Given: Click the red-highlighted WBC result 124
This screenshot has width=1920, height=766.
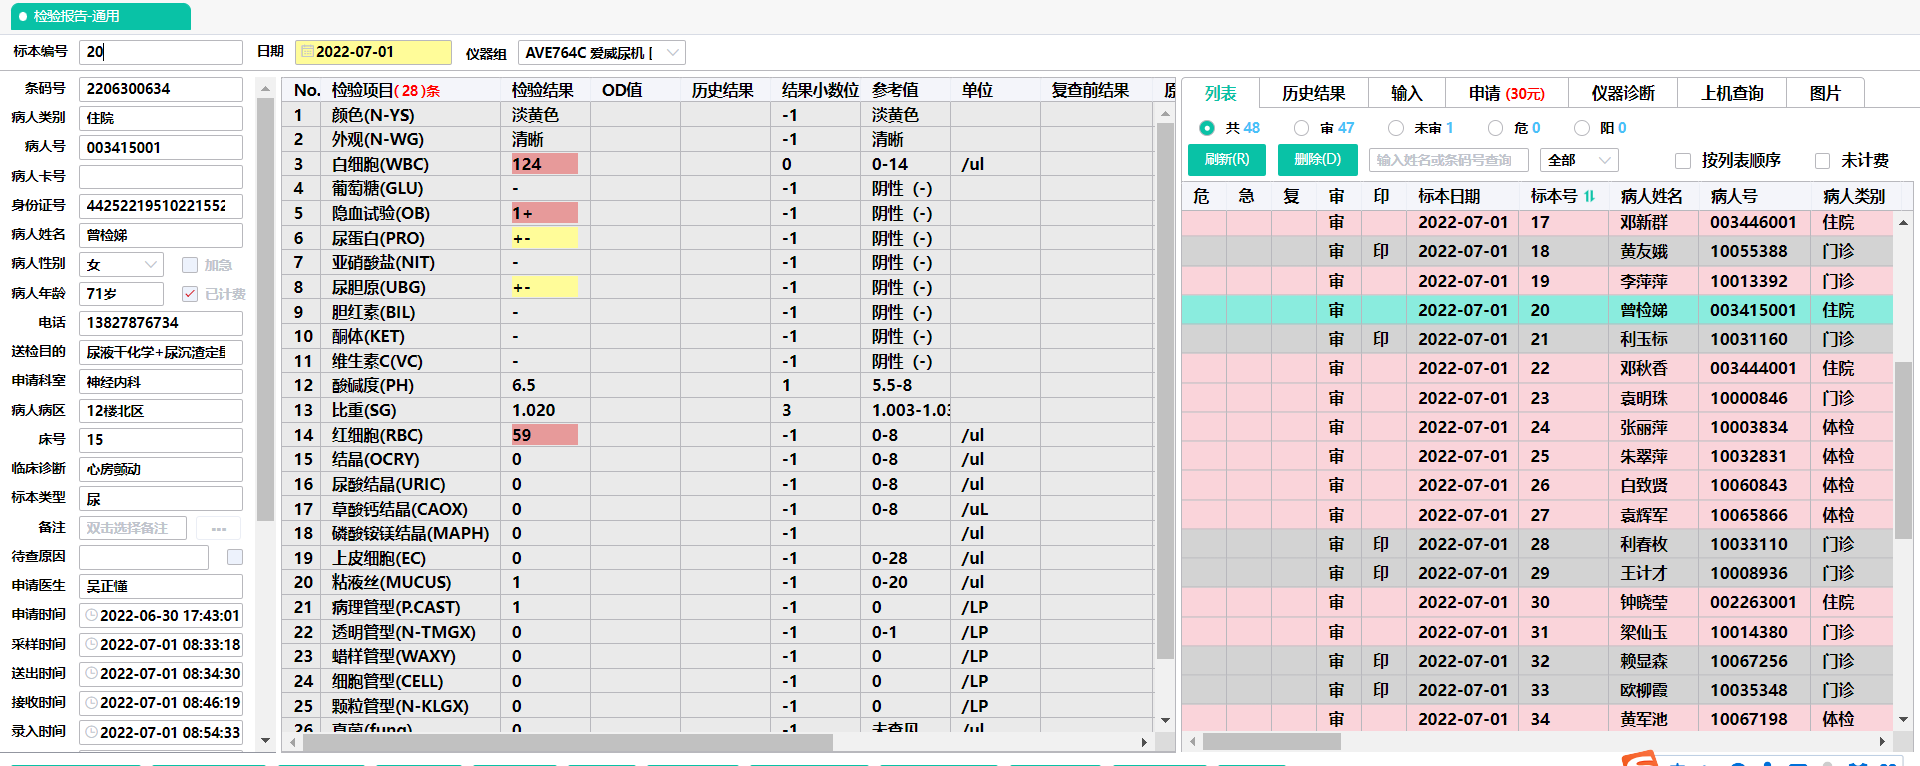Looking at the screenshot, I should coord(545,164).
